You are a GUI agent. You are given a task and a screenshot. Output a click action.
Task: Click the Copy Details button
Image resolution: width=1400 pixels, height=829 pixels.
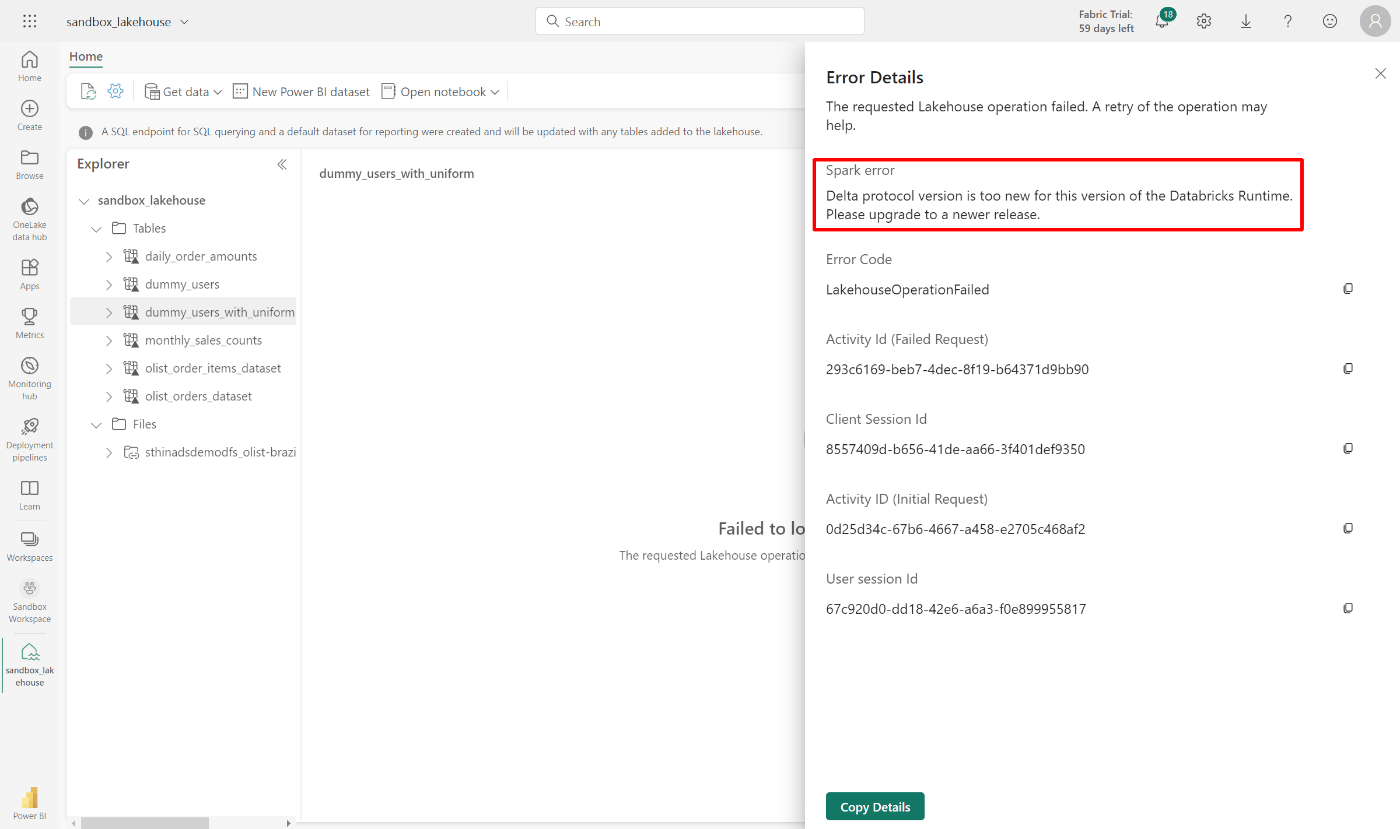pos(875,807)
